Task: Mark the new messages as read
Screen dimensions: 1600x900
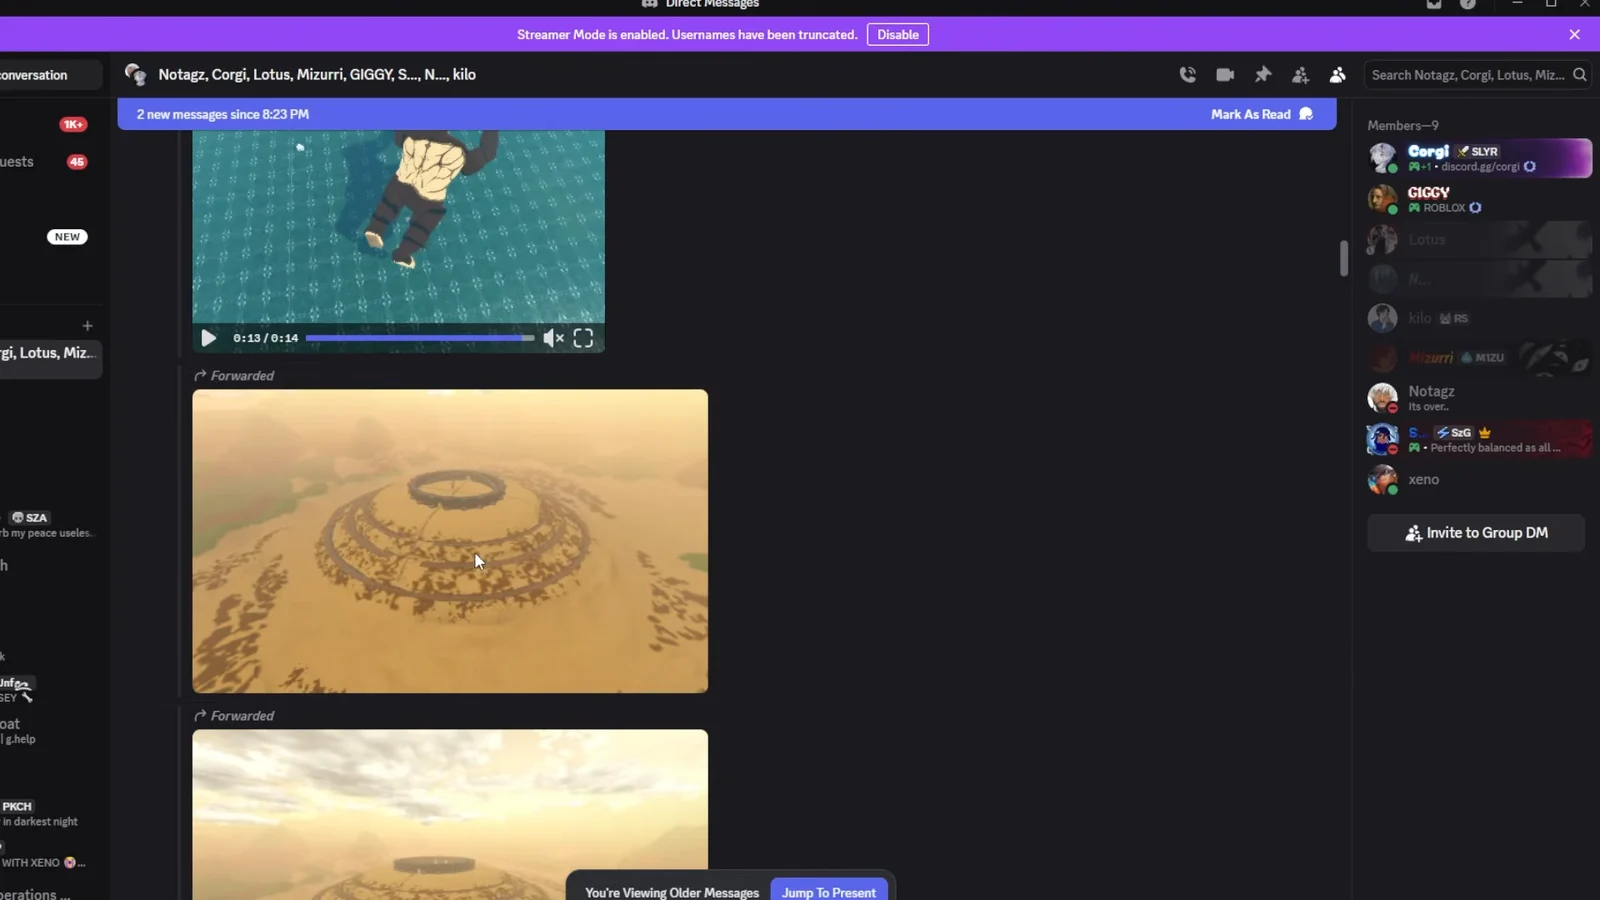Action: tap(1262, 114)
